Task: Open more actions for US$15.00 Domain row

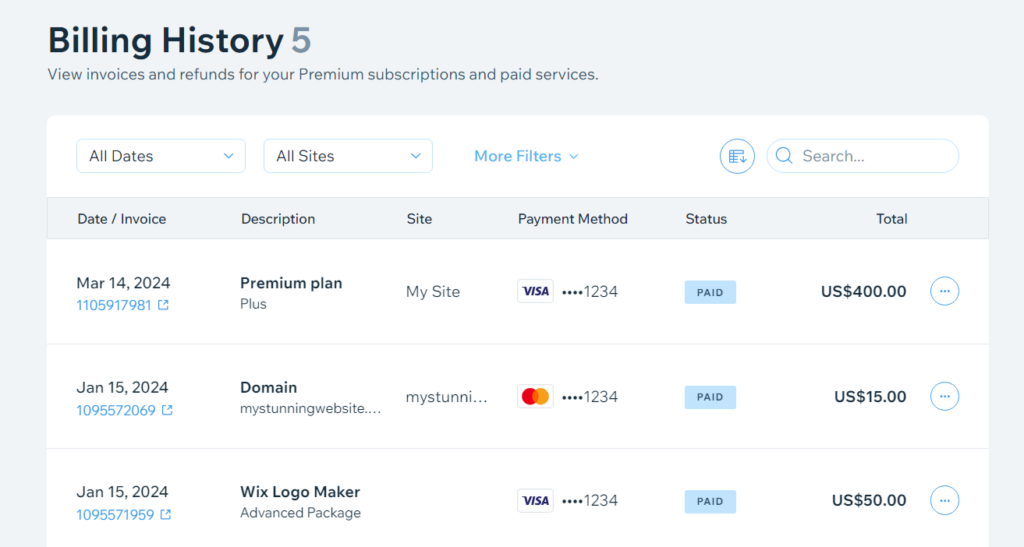Action: click(x=944, y=396)
